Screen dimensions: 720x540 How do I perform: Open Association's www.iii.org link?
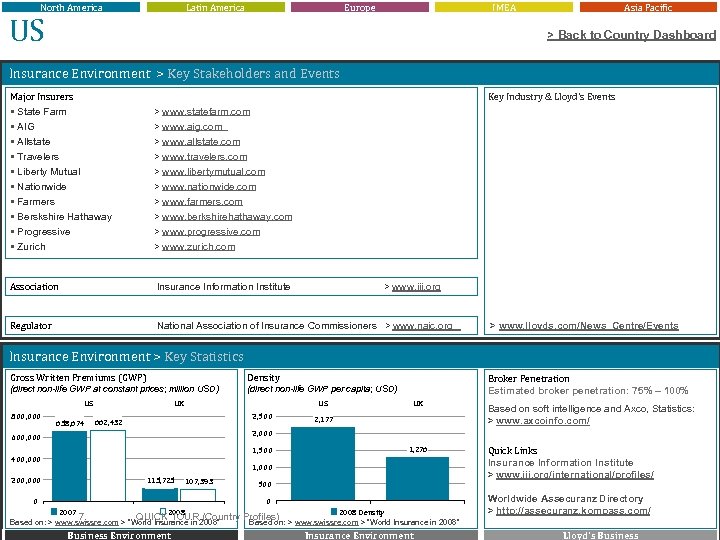[416, 287]
